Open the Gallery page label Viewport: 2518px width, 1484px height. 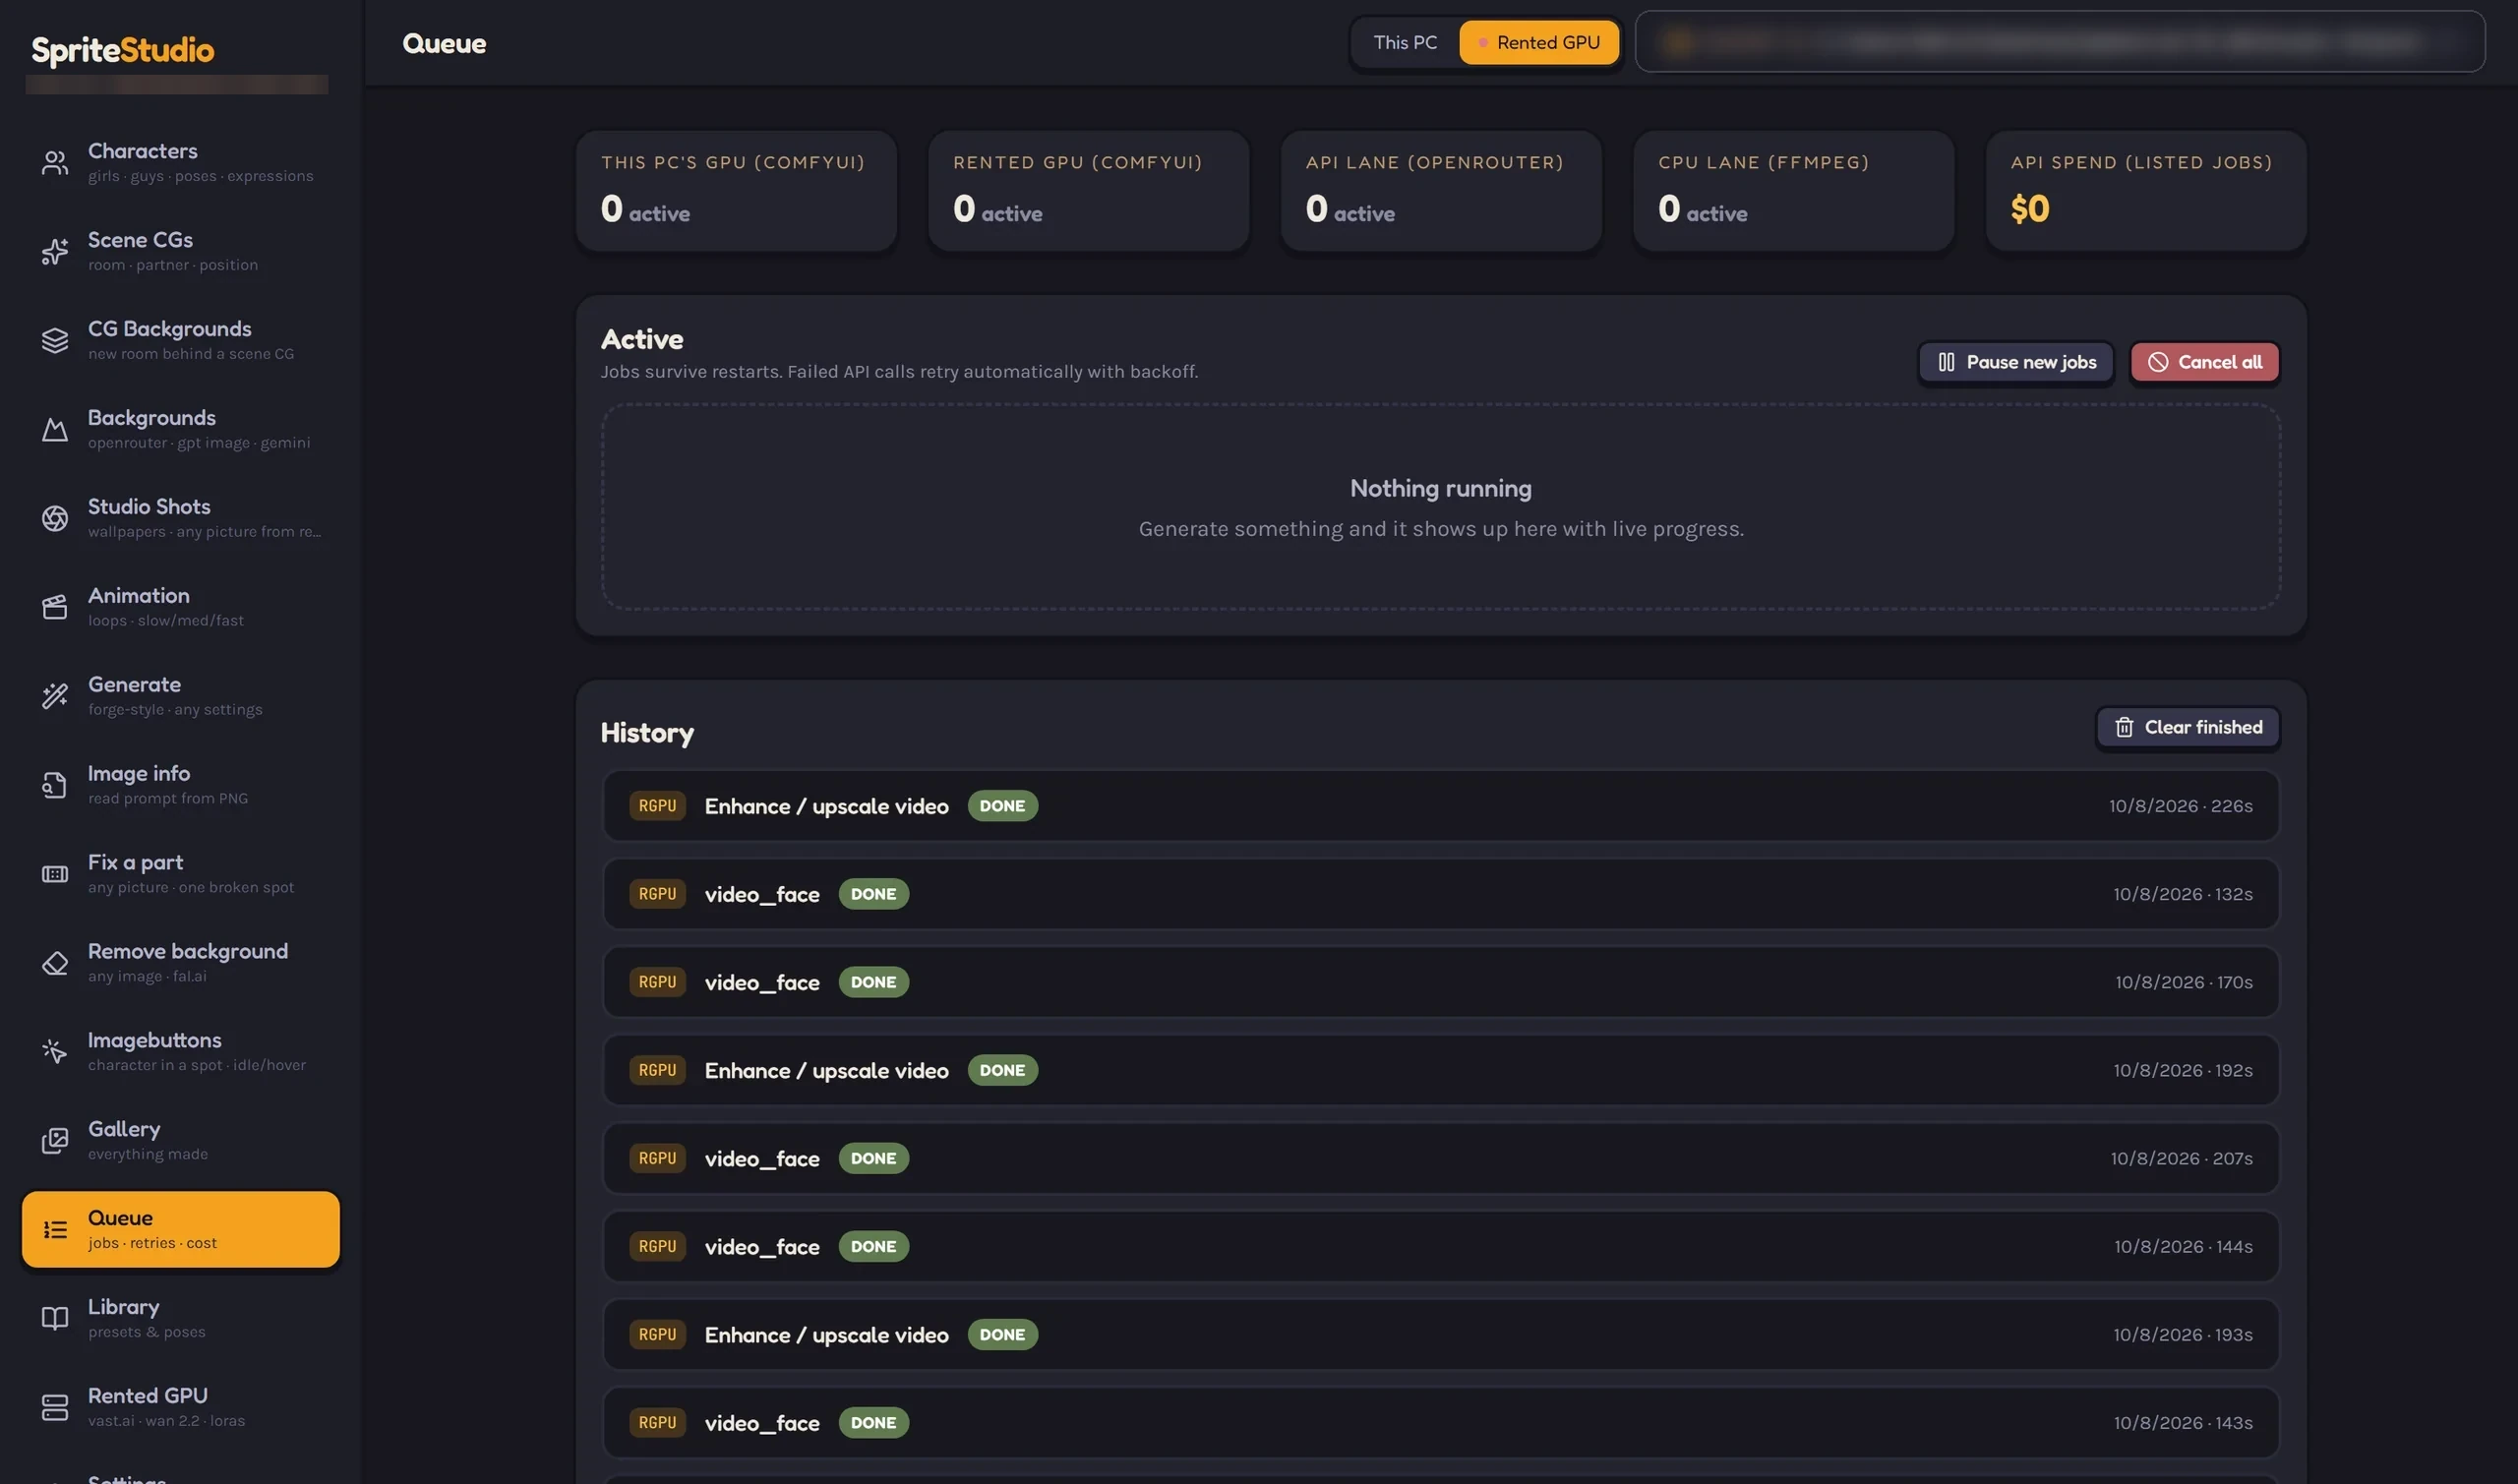point(124,1129)
